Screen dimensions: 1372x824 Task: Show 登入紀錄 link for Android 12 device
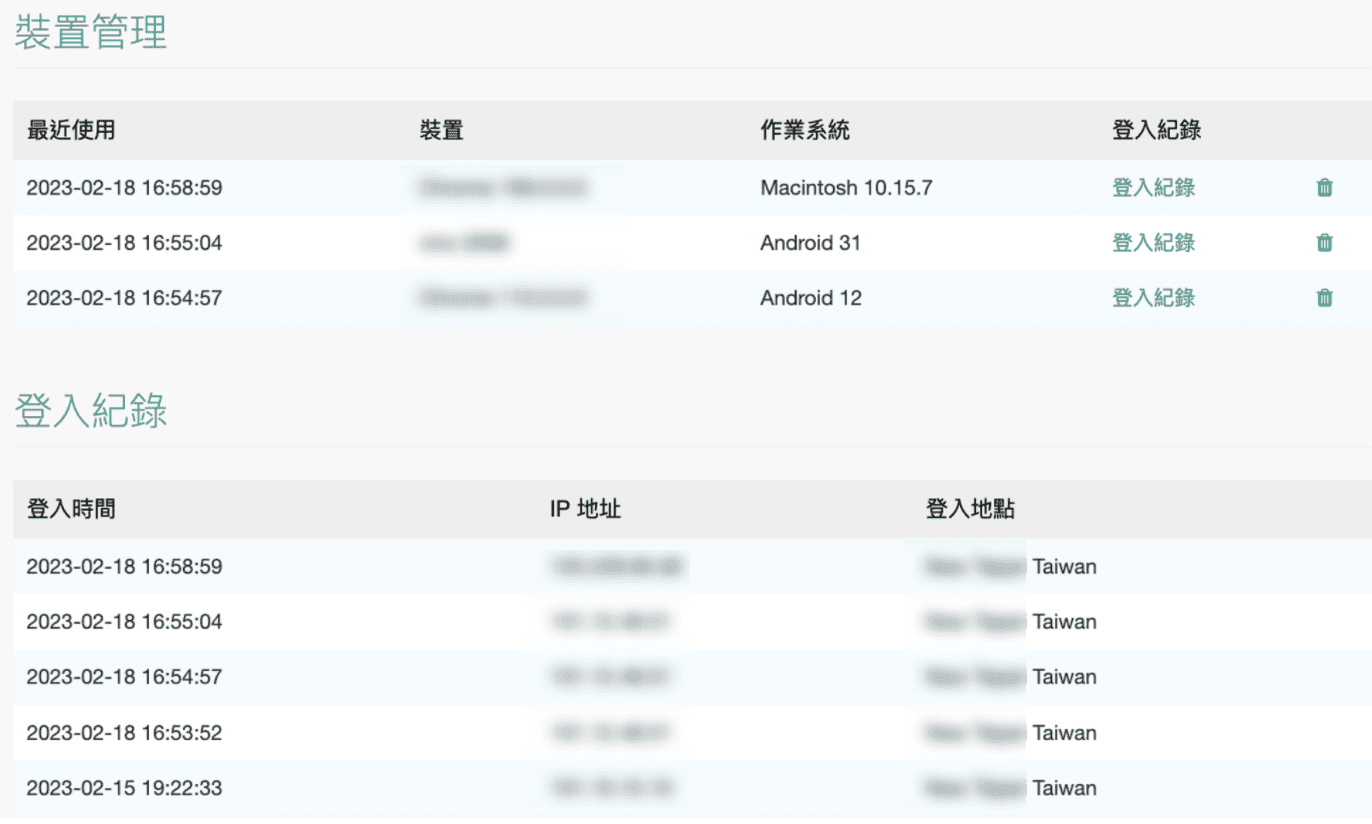click(x=1153, y=297)
